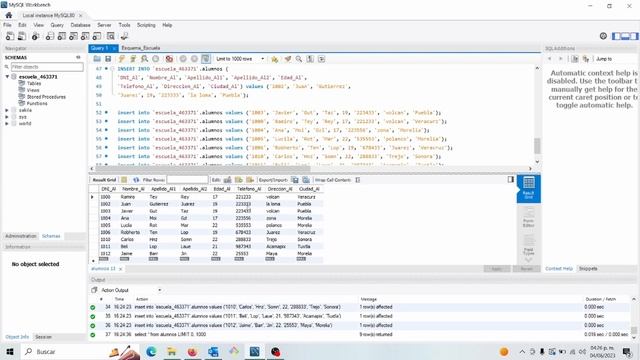Close the Query 1 tab
This screenshot has height=360, width=640.
114,48
